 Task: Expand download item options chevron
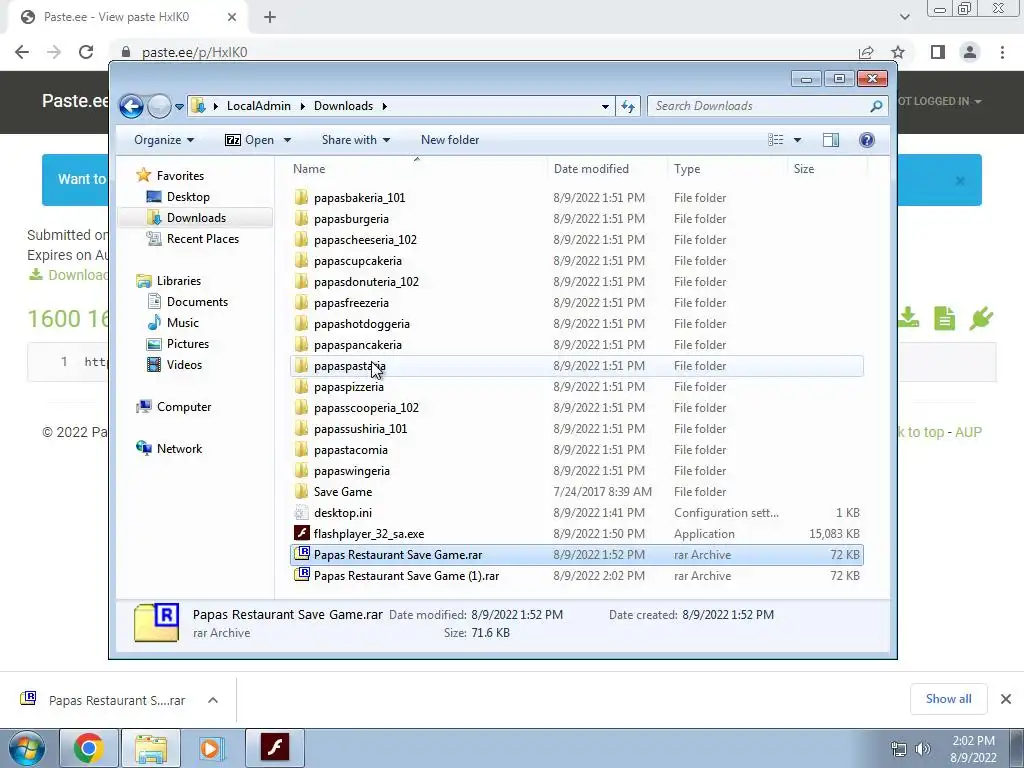[x=213, y=700]
